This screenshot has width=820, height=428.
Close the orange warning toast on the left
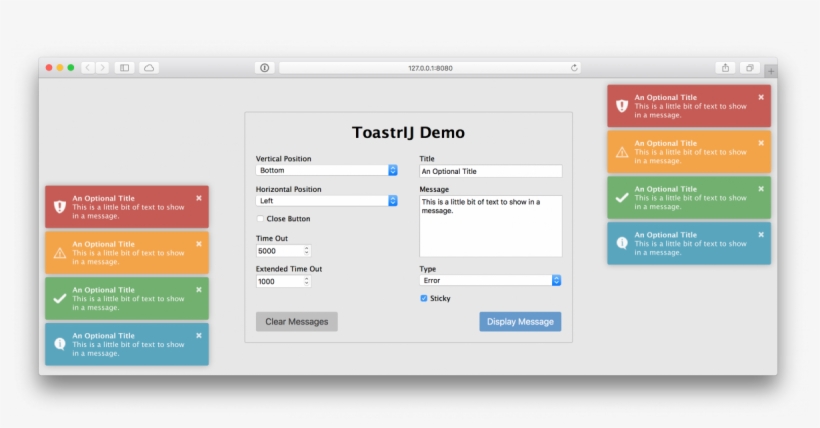[199, 244]
